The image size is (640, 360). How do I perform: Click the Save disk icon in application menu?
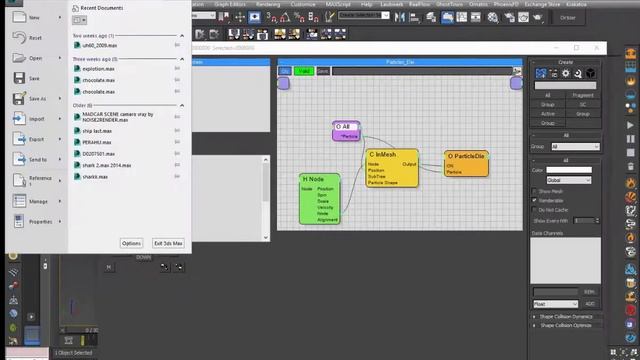(19, 78)
